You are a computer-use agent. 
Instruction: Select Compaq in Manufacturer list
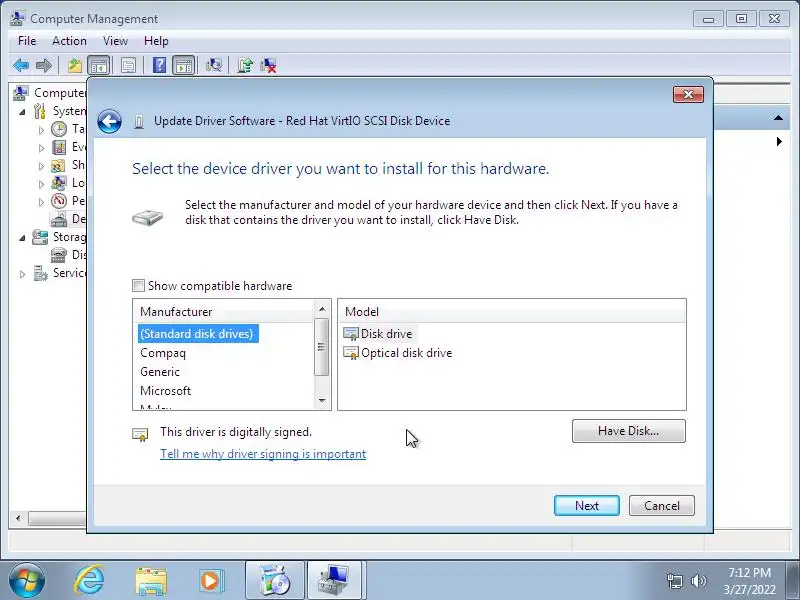[x=163, y=353]
